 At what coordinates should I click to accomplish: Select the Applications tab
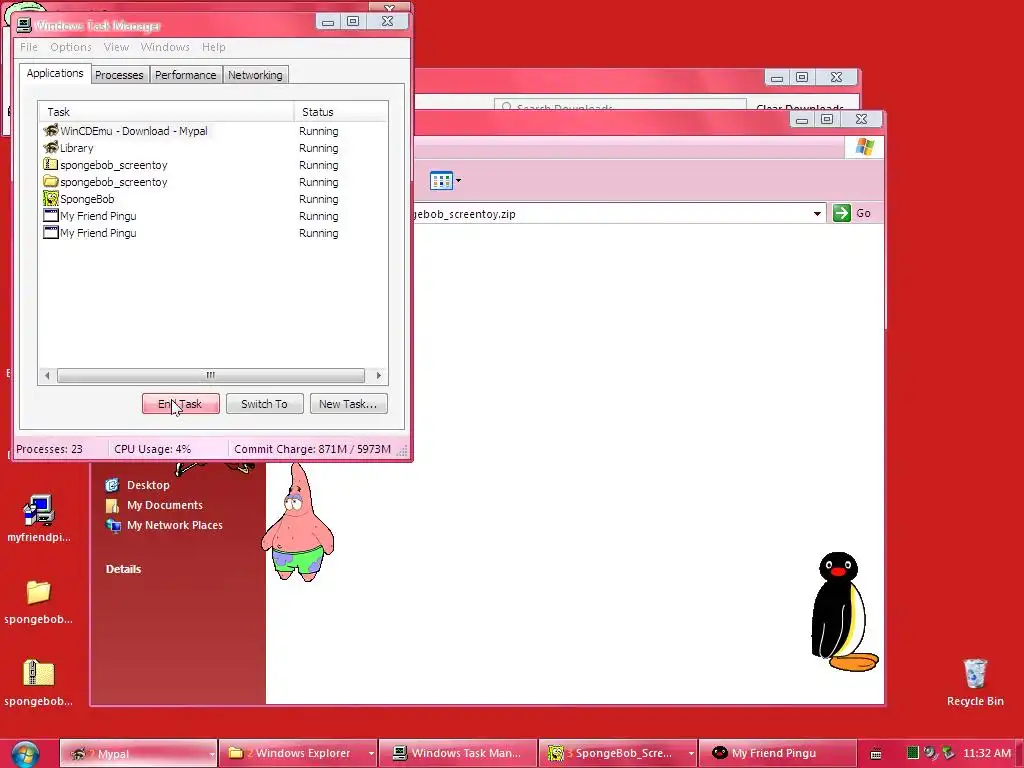[55, 73]
